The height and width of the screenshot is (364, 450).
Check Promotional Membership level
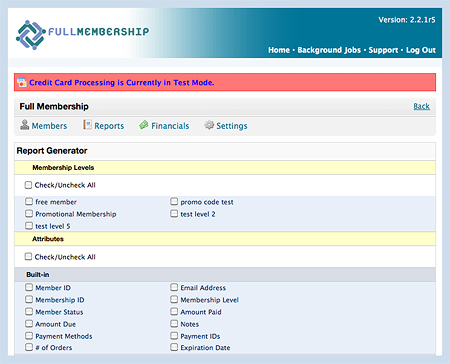click(29, 213)
